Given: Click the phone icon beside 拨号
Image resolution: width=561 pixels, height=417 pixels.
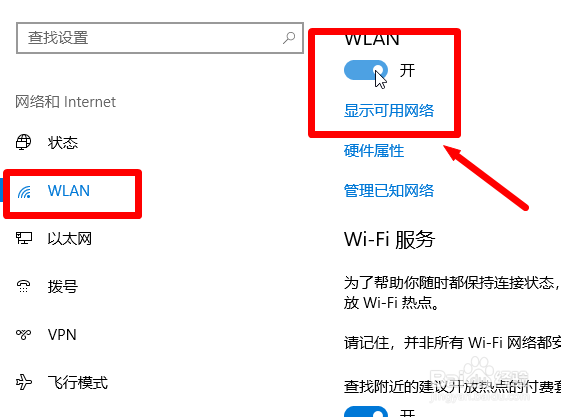Looking at the screenshot, I should (x=24, y=286).
